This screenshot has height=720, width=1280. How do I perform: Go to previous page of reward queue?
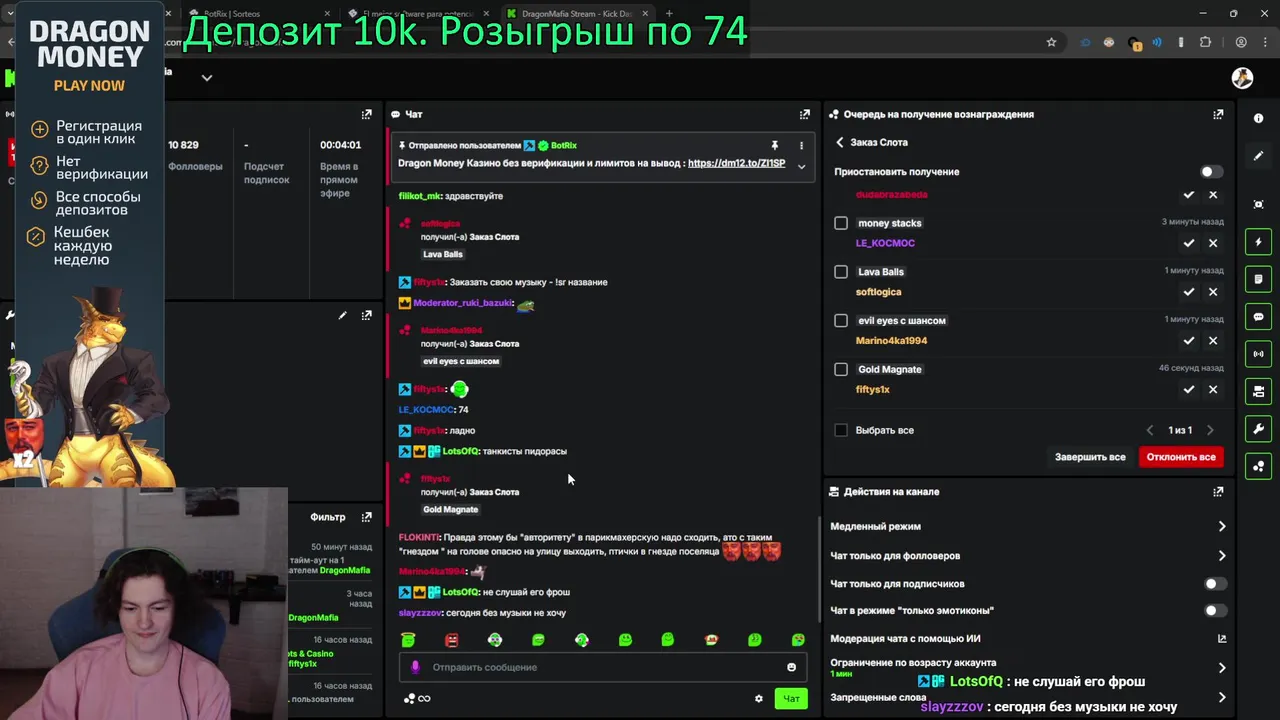[1150, 430]
